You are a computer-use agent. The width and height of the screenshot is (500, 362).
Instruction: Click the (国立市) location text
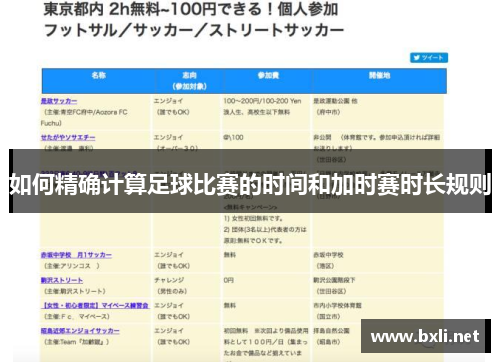[328, 316]
